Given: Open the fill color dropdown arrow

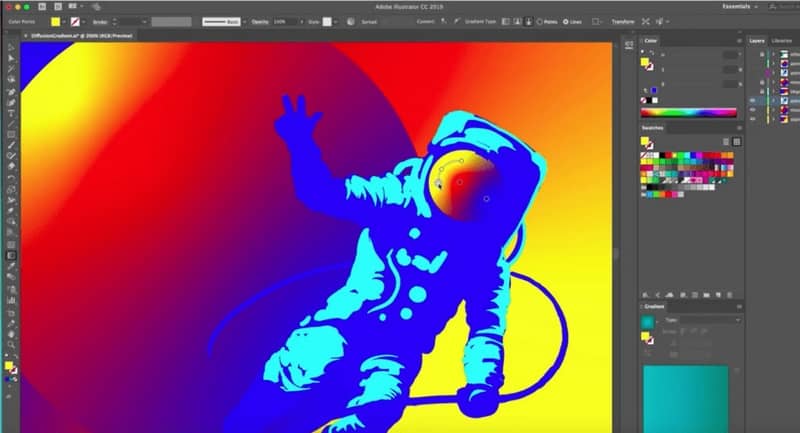Looking at the screenshot, I should pyautogui.click(x=64, y=22).
